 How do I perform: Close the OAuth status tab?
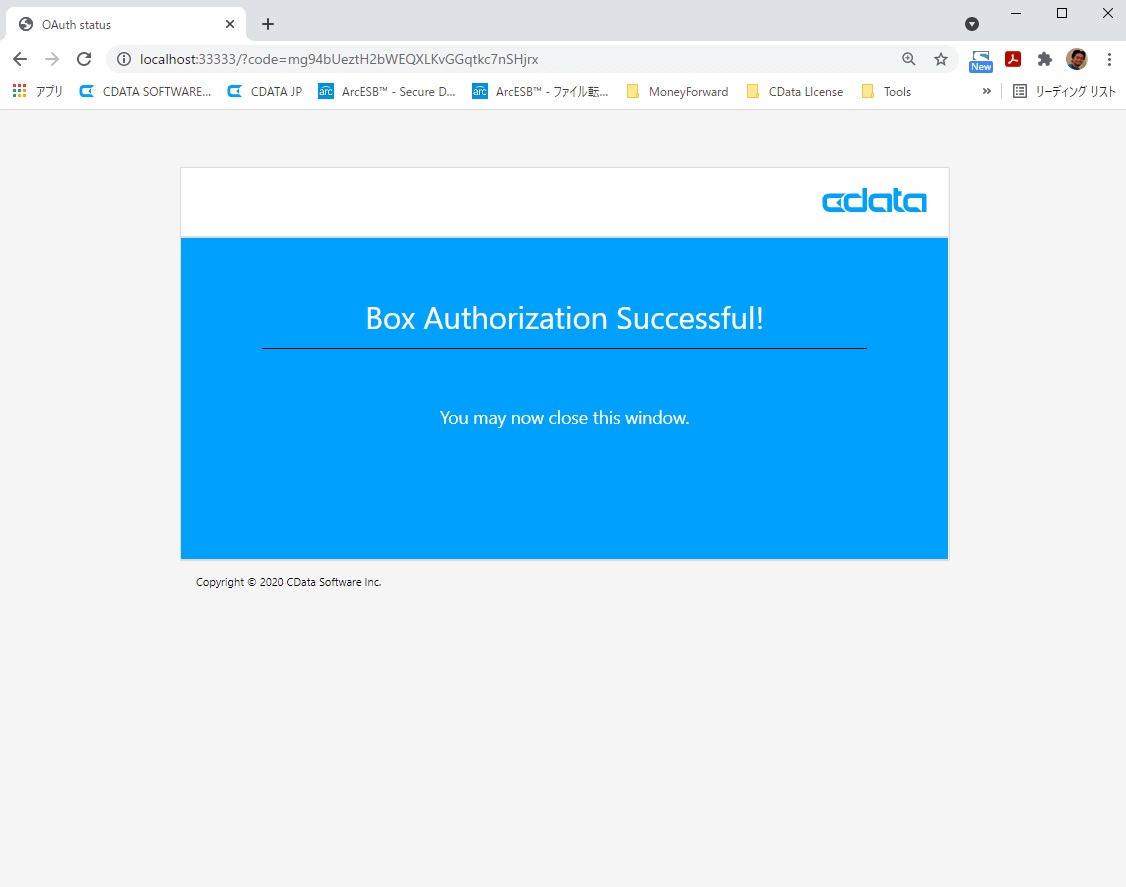(230, 24)
